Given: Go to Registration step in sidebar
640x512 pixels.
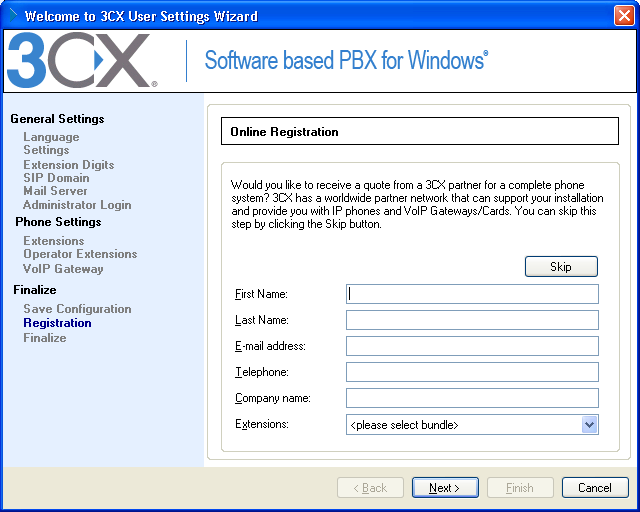Looking at the screenshot, I should [57, 323].
